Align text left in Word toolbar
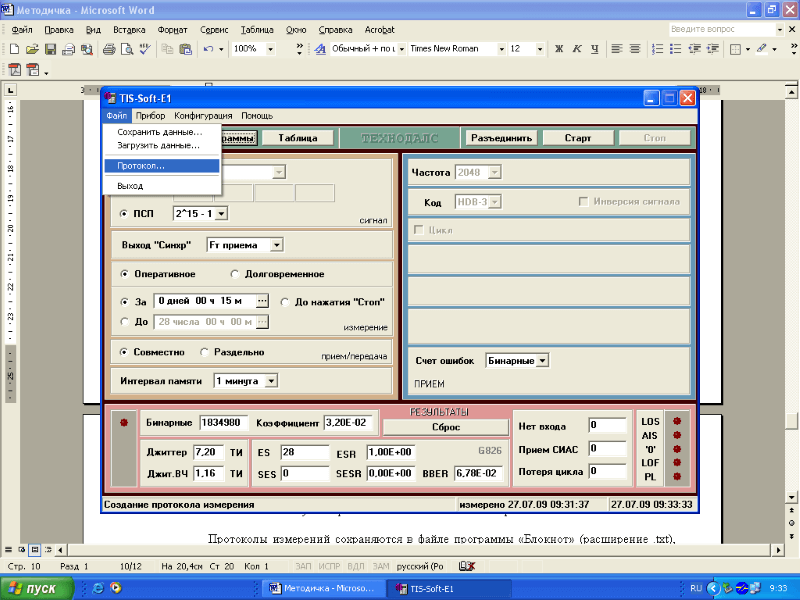 [x=617, y=49]
